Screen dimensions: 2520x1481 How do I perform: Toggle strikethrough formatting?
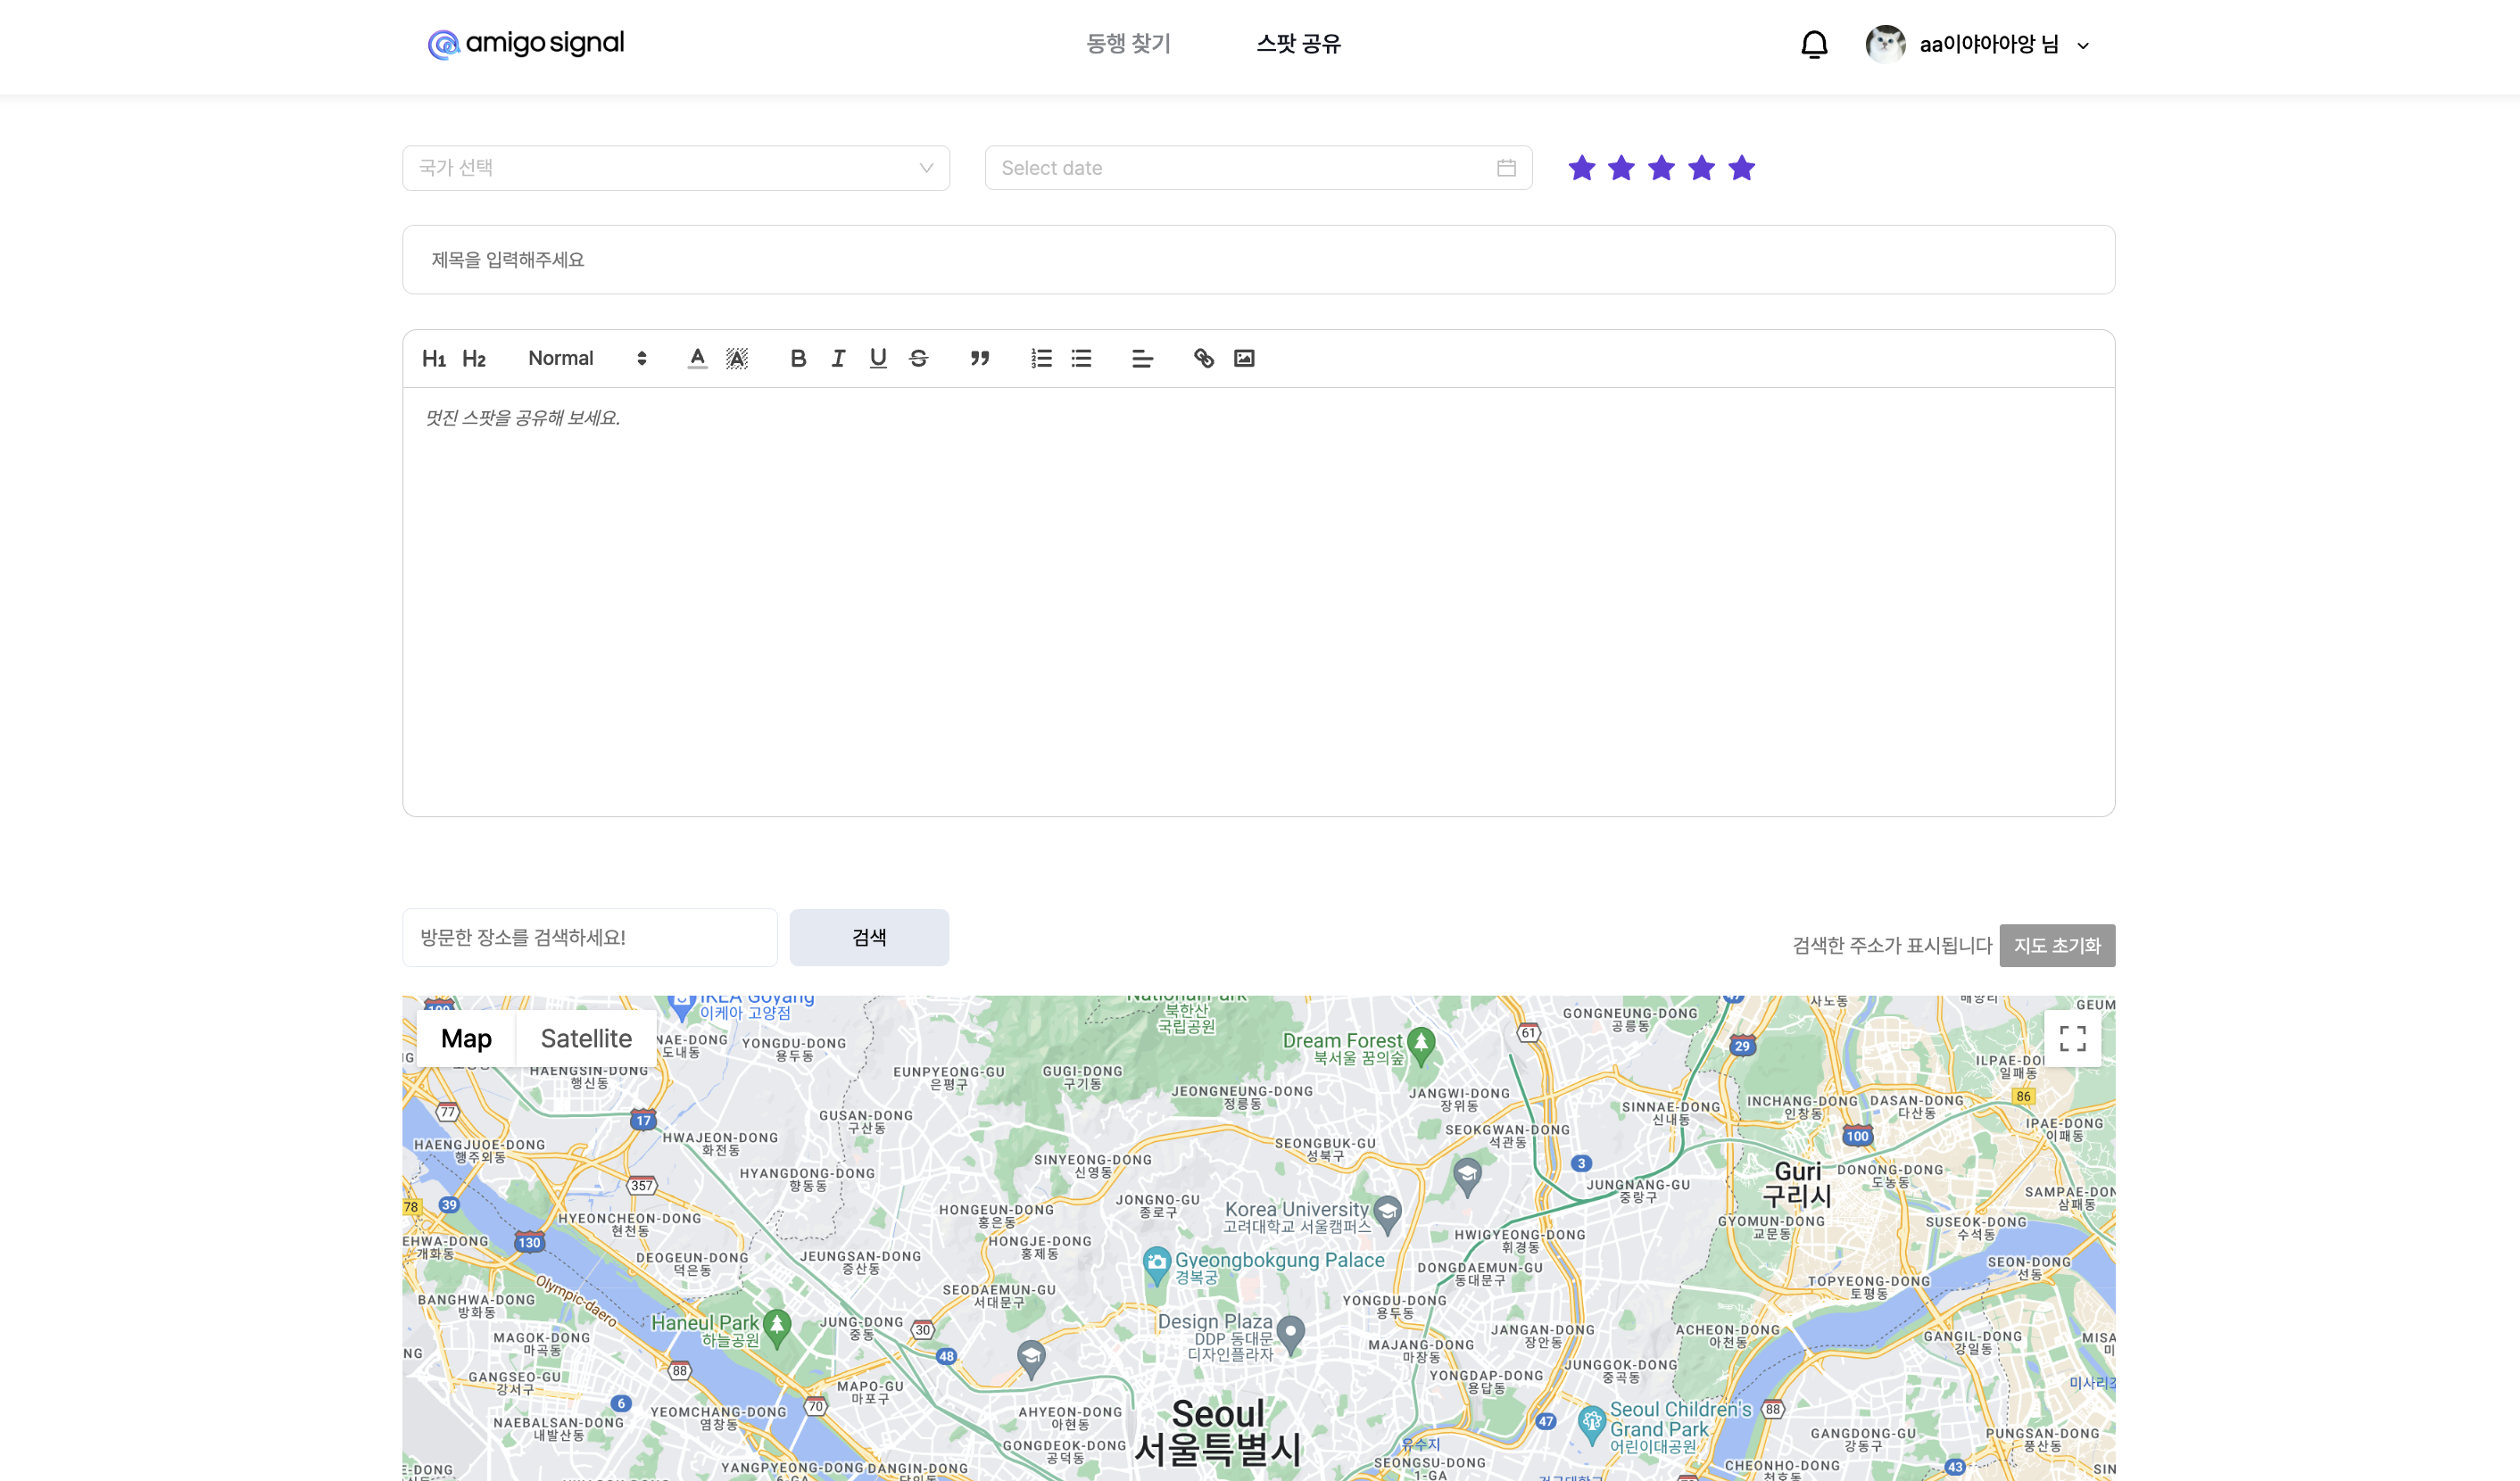[x=918, y=358]
